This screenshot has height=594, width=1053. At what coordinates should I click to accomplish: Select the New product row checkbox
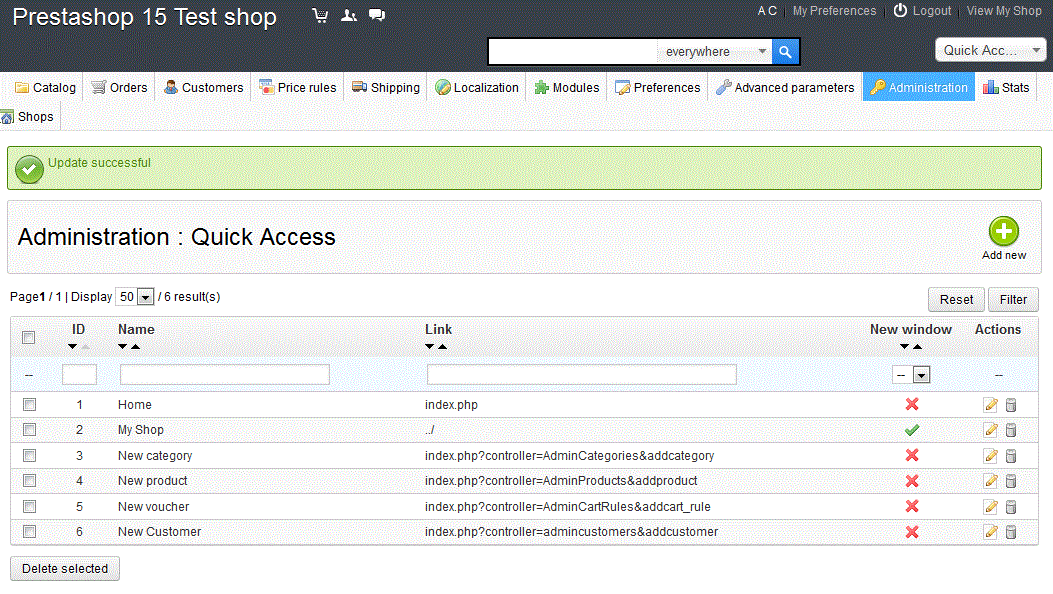click(30, 481)
